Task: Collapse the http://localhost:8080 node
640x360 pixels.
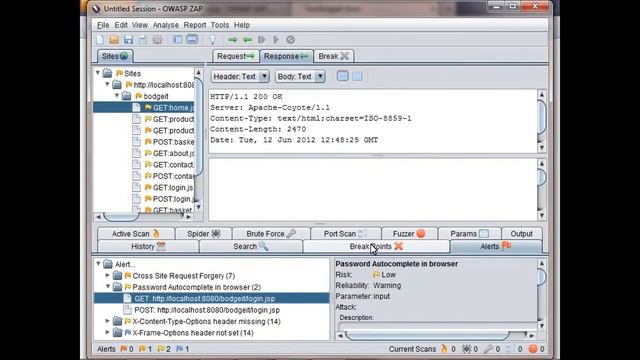Action: (x=108, y=84)
